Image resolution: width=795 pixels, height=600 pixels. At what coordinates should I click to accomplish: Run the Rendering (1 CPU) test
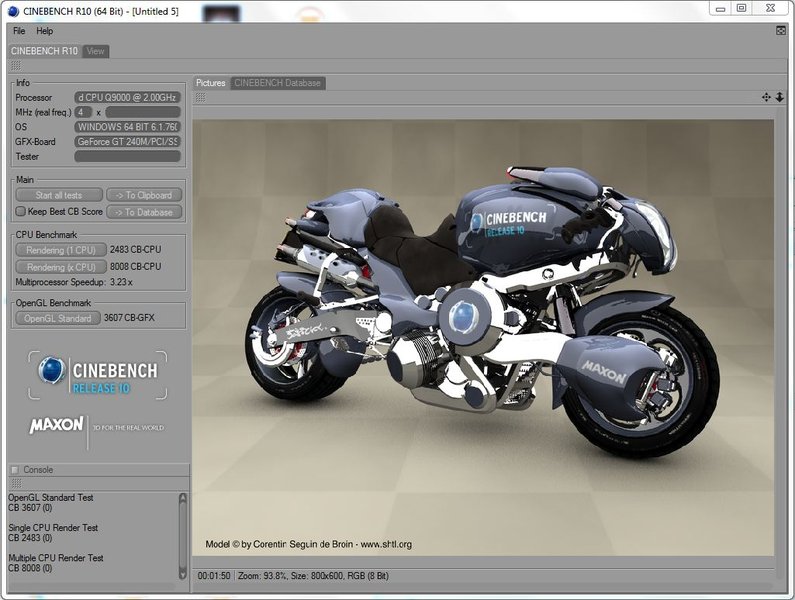coord(61,250)
